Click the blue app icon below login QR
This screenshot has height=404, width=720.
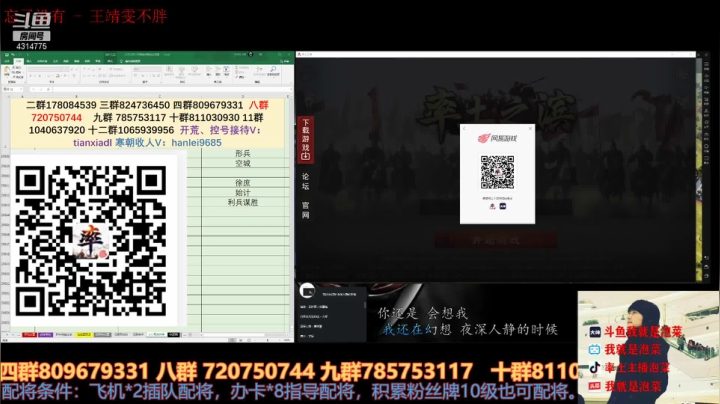pyautogui.click(x=503, y=207)
